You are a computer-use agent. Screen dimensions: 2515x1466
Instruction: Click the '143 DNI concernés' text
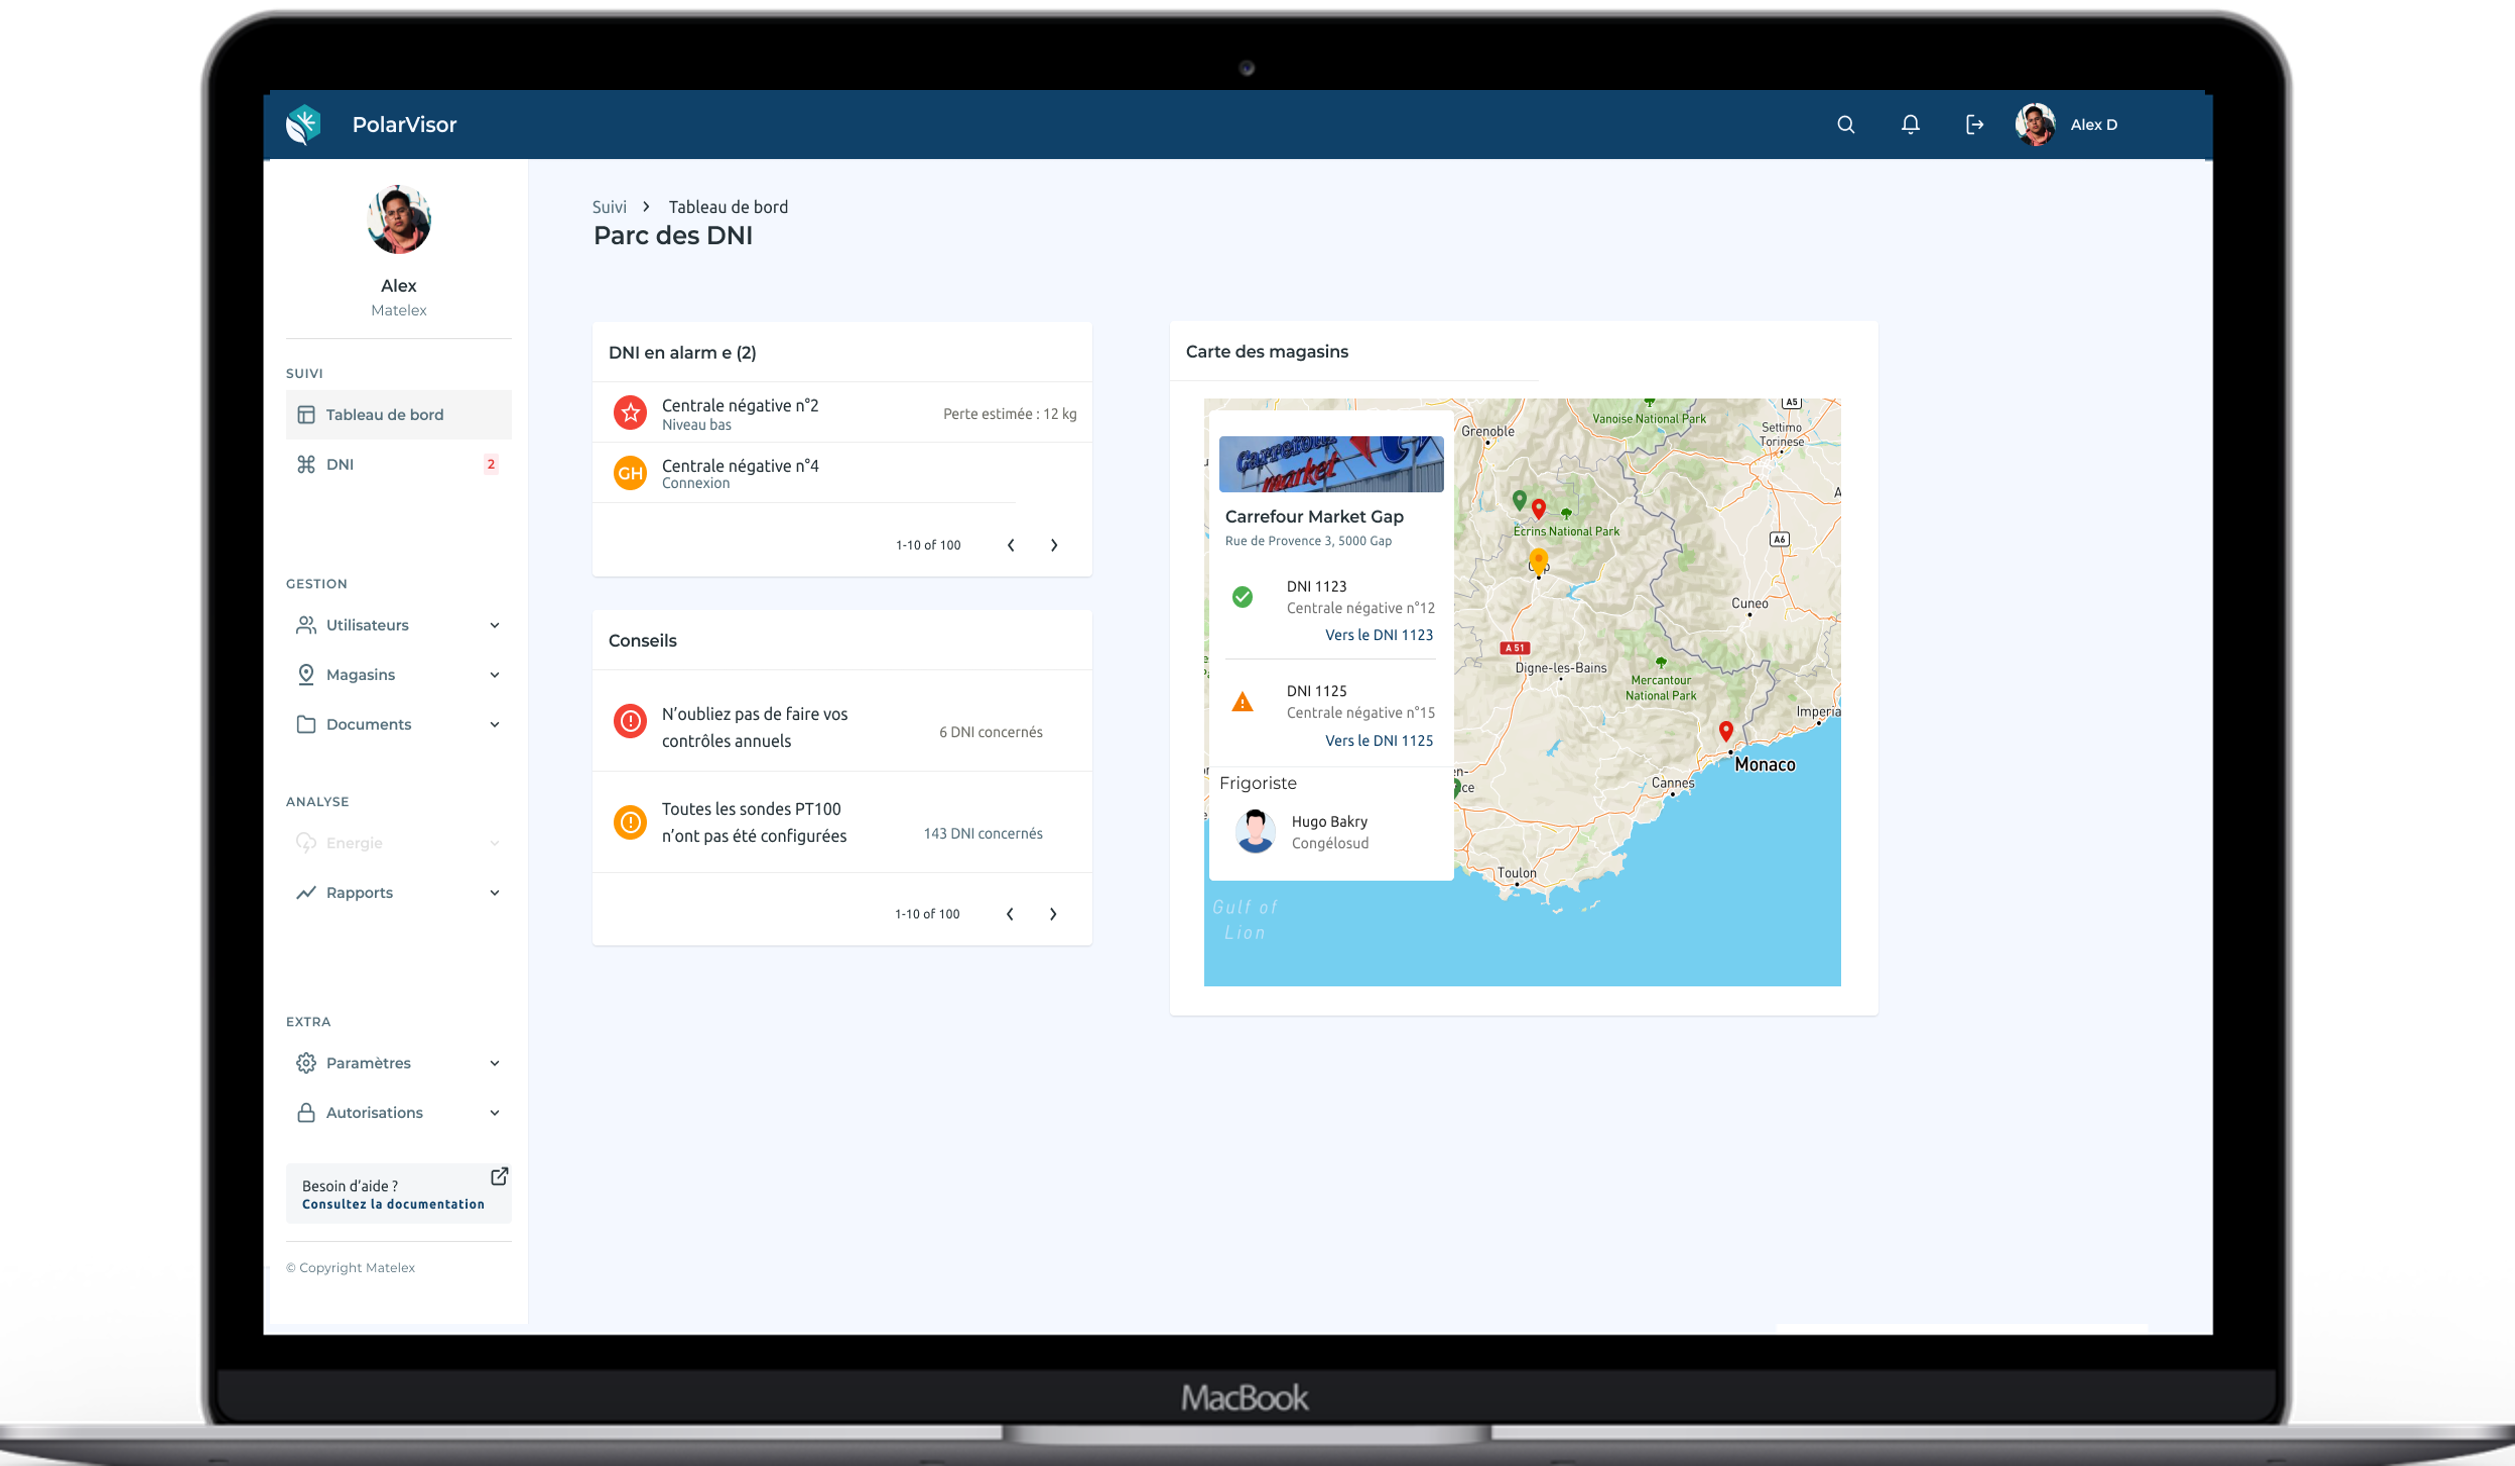(x=983, y=834)
